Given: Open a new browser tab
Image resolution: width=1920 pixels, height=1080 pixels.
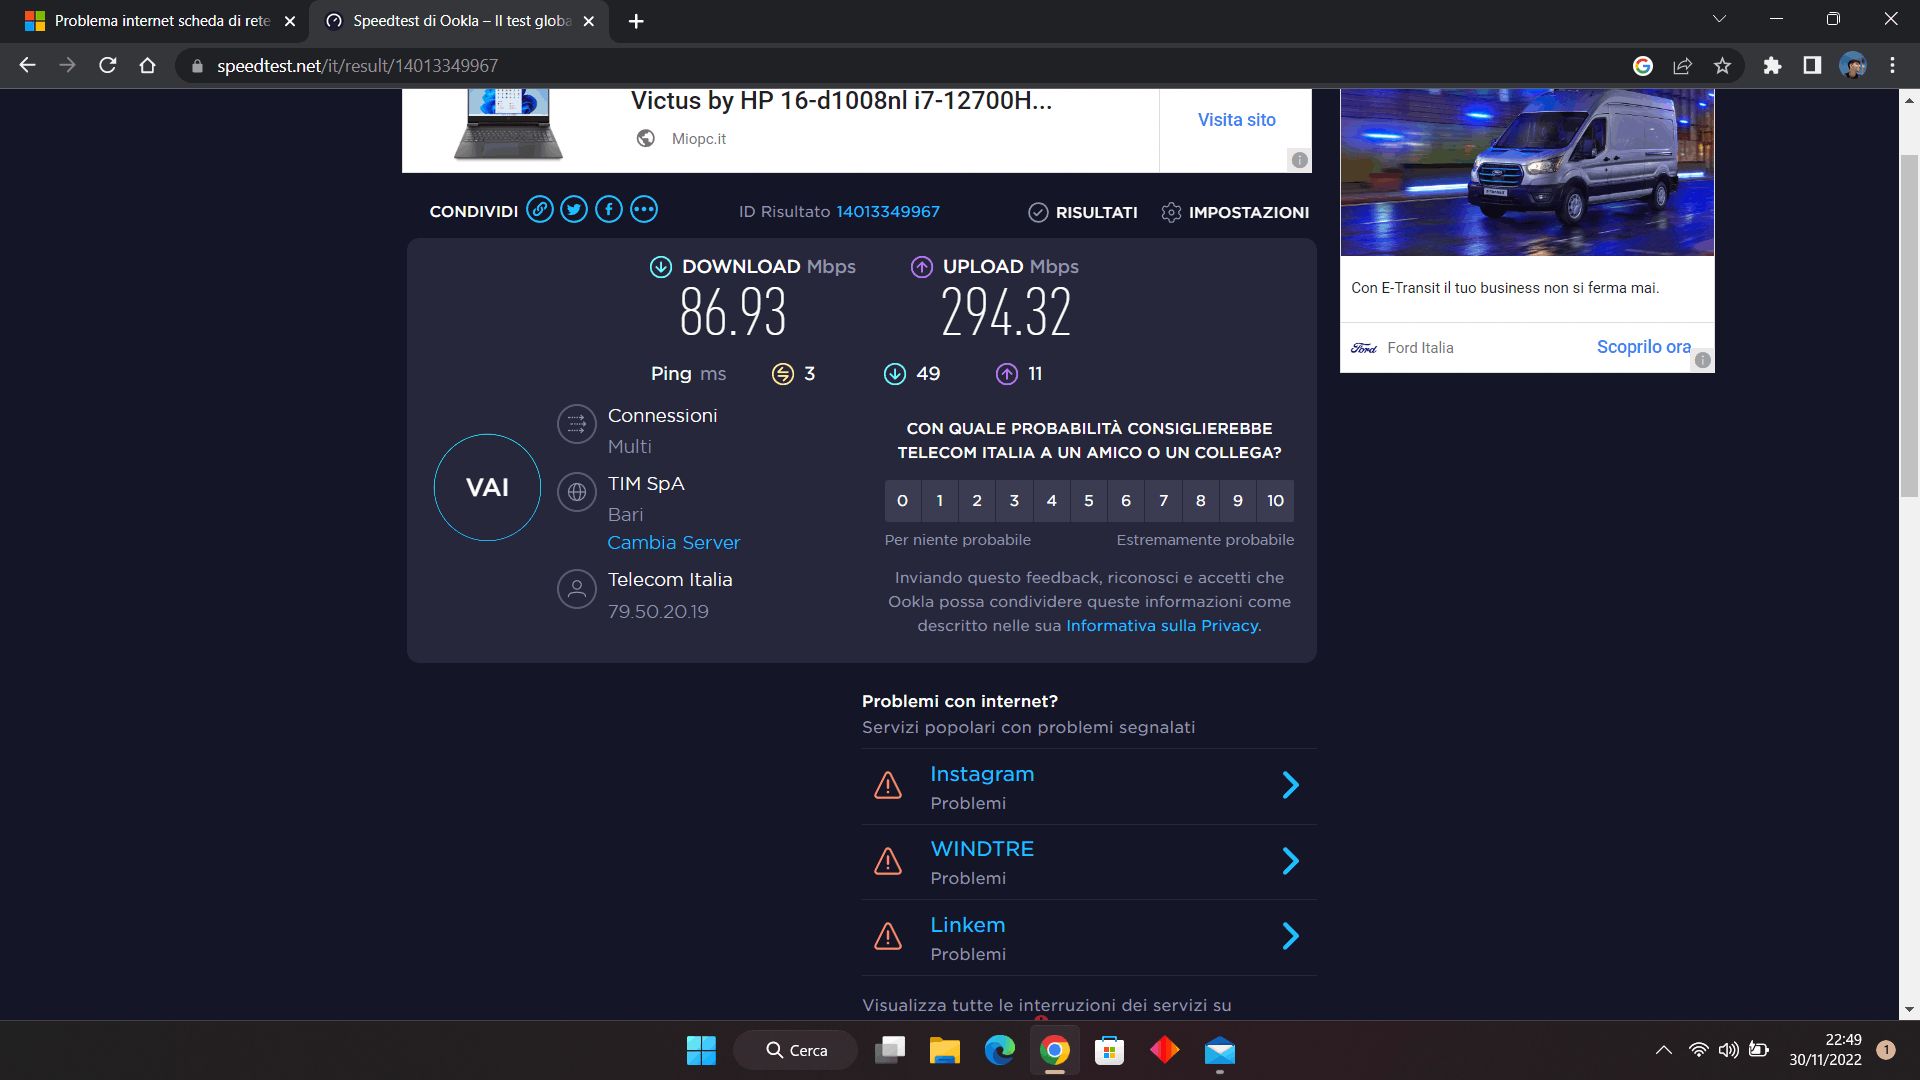Looking at the screenshot, I should coord(636,21).
